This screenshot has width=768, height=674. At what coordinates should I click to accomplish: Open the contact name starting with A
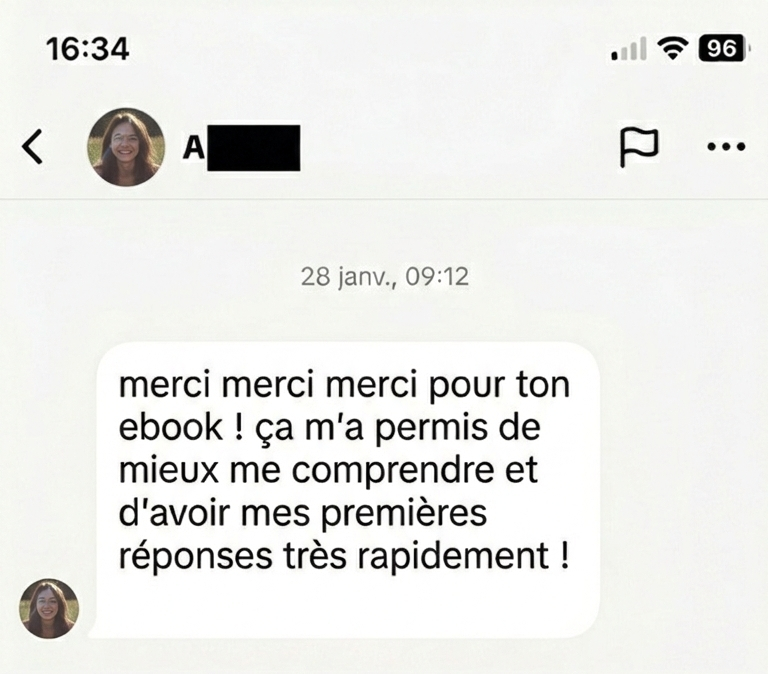point(241,147)
